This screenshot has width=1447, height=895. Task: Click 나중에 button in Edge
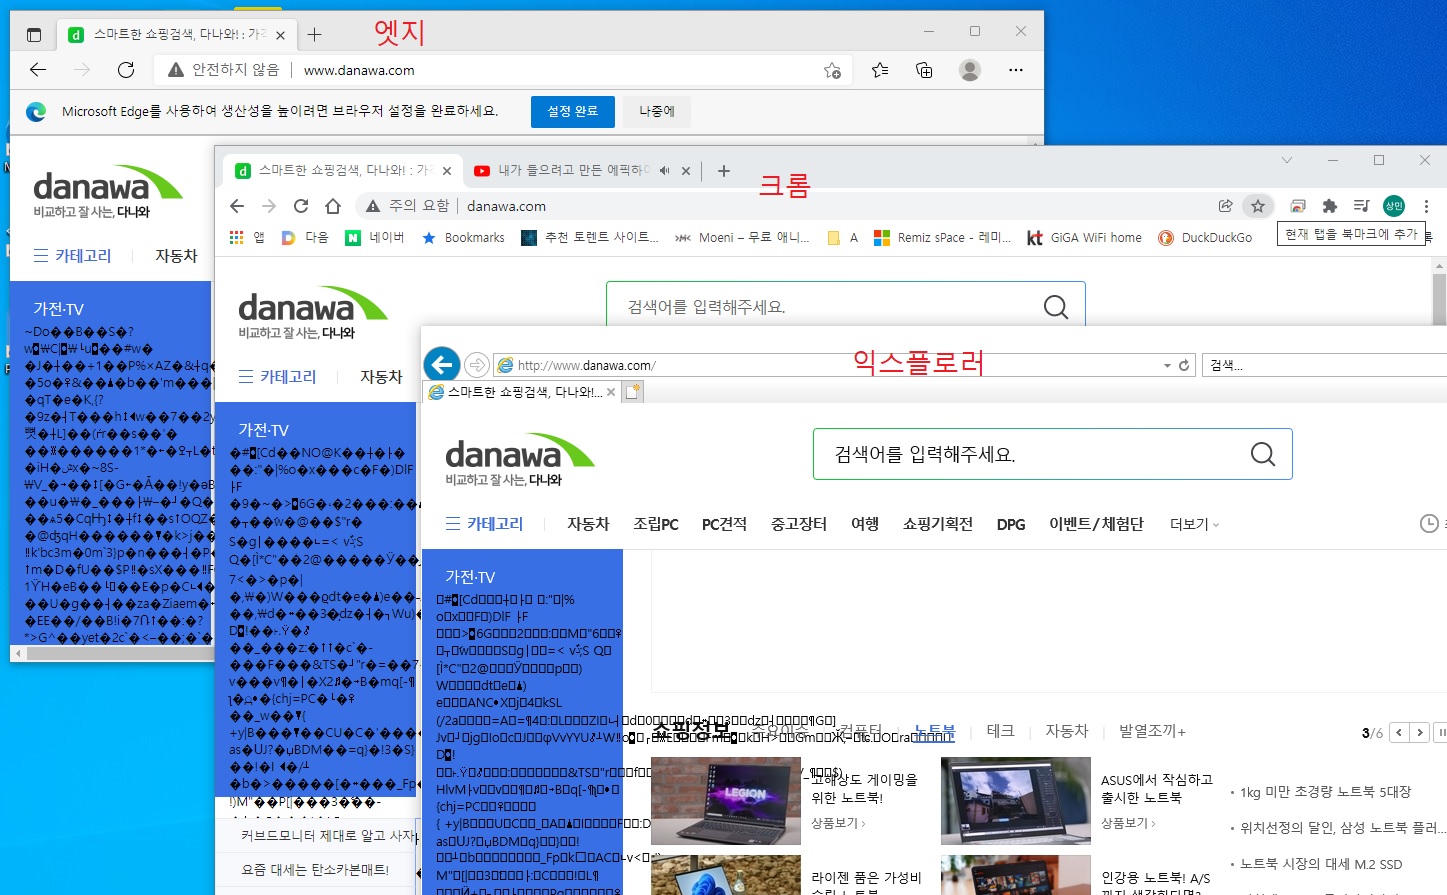click(x=657, y=111)
